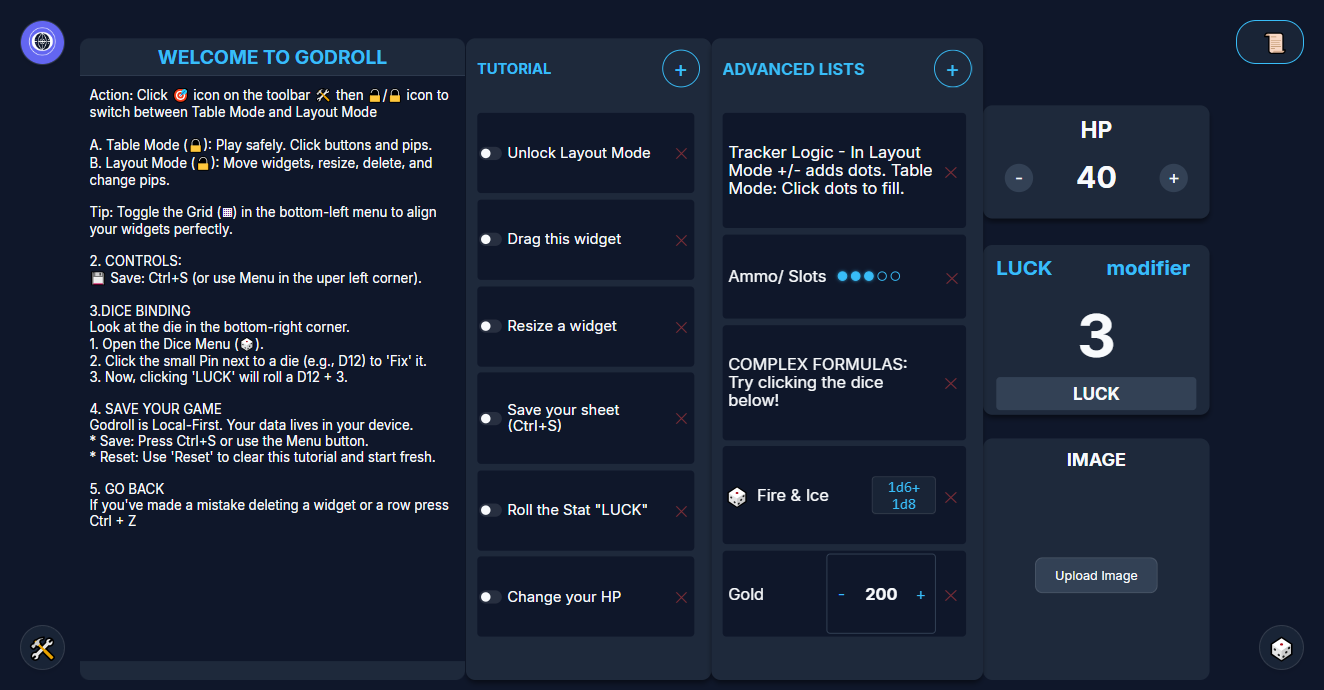Click the HP widget title
Screen dimensions: 1324x690
click(1096, 130)
